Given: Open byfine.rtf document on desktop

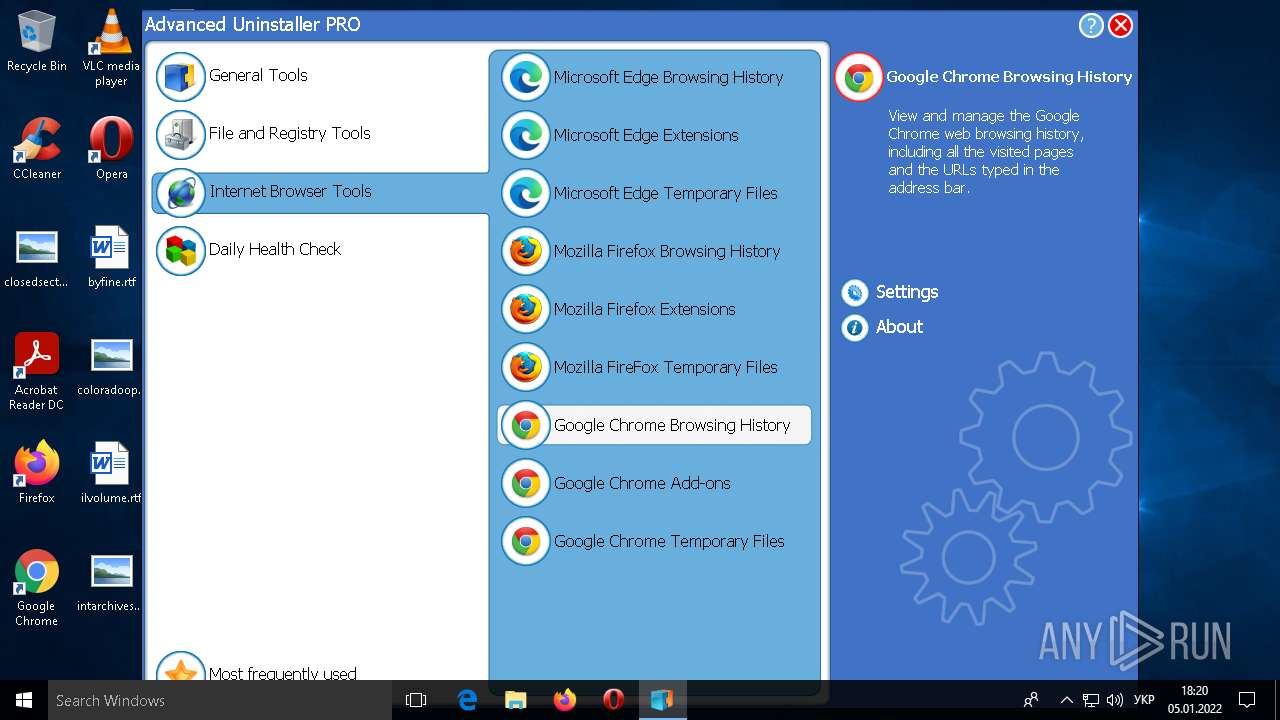Looking at the screenshot, I should (111, 257).
